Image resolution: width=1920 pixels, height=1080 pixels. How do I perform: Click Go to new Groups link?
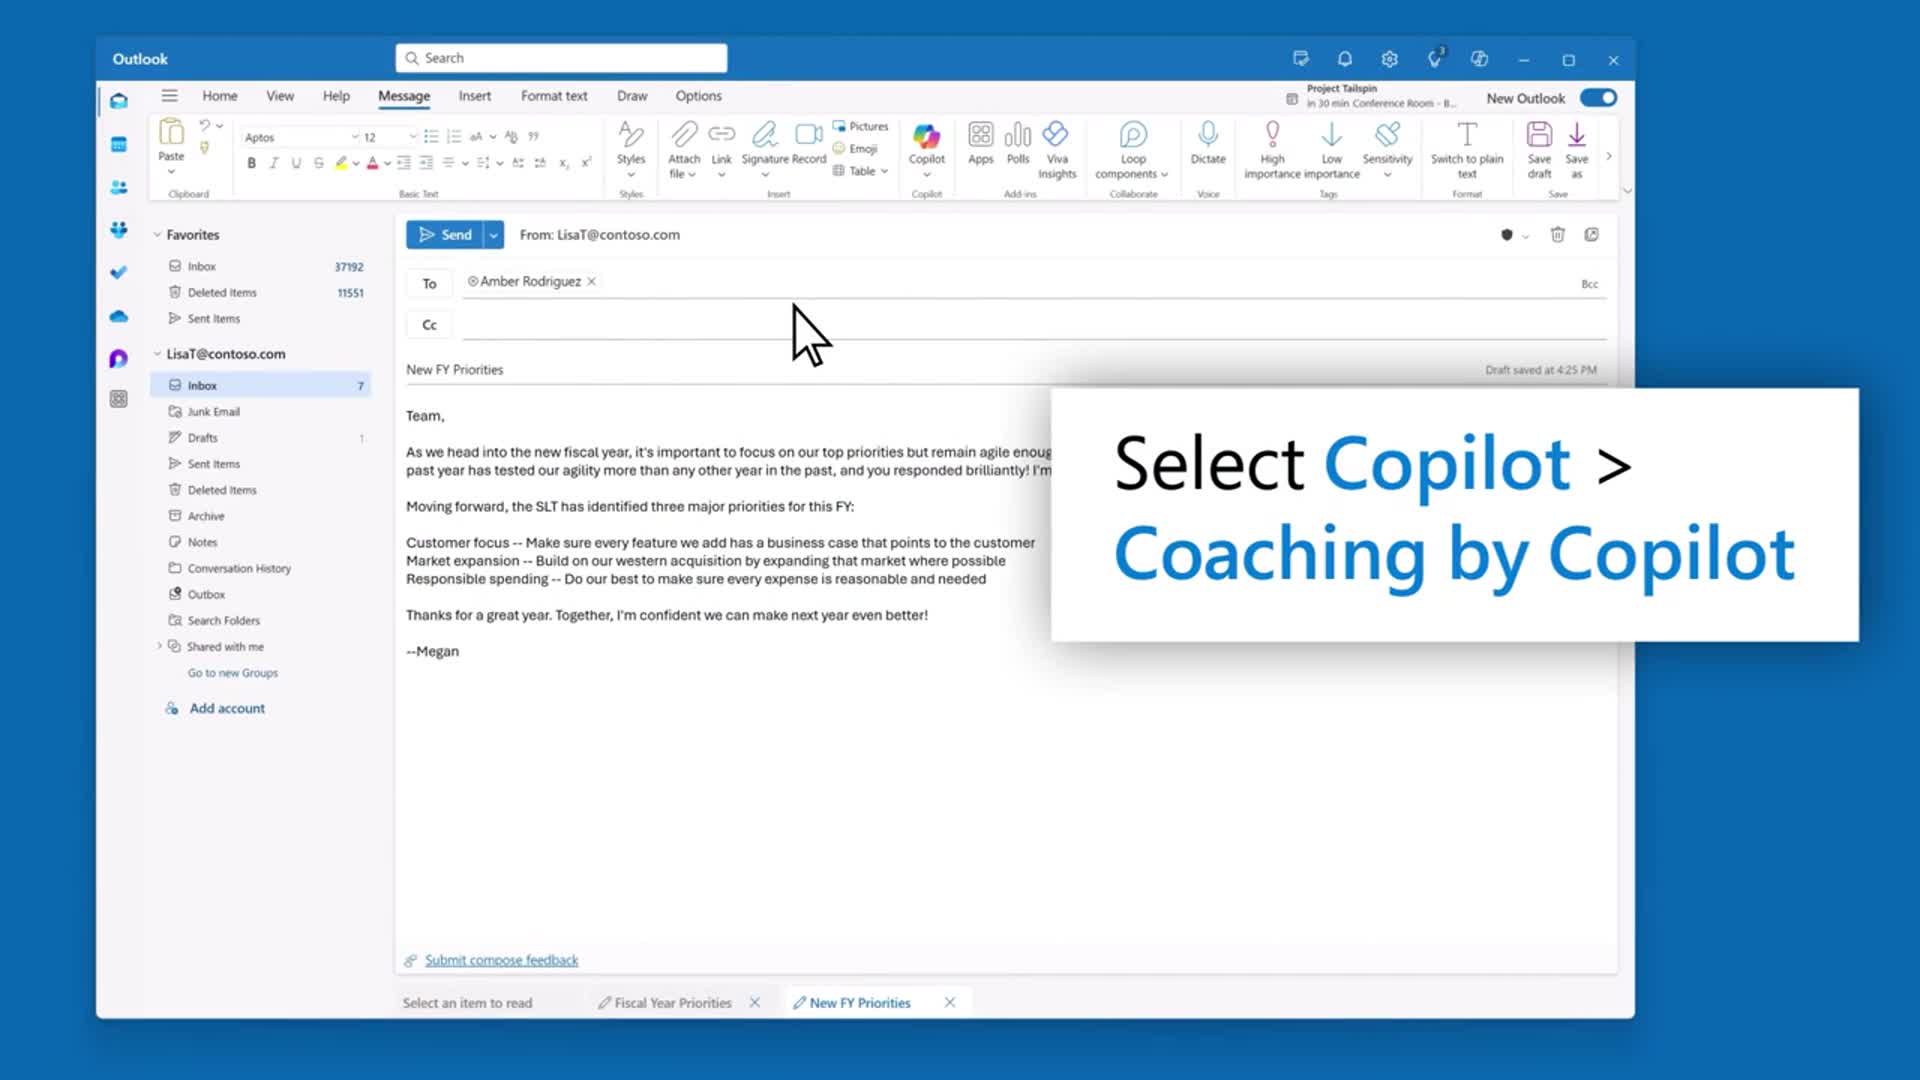(x=233, y=673)
